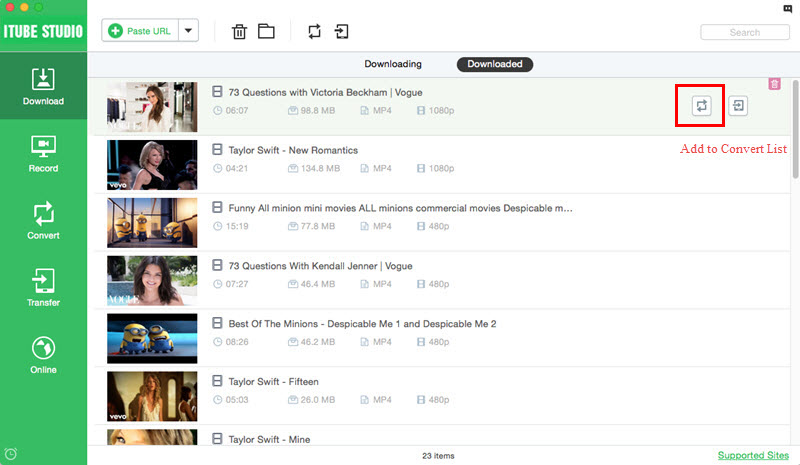Click the '15:19' duration value
This screenshot has height=465, width=800.
237,226
